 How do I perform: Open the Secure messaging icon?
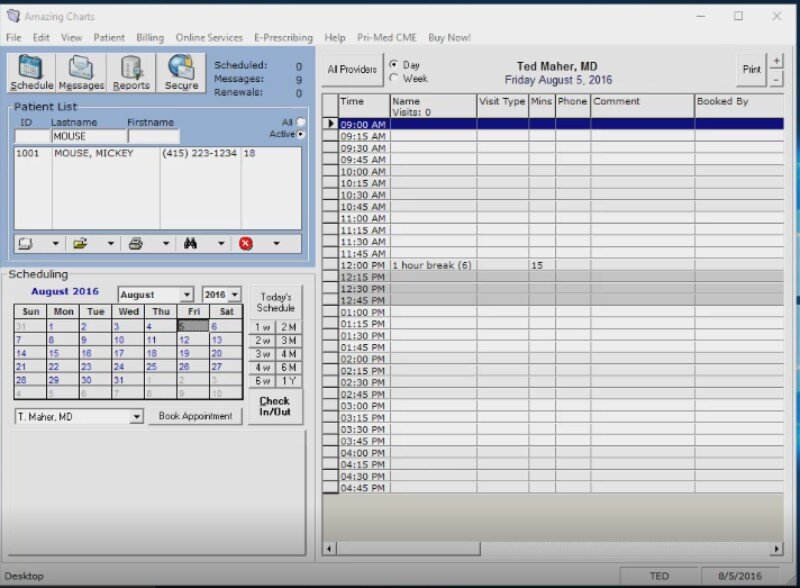click(x=181, y=73)
